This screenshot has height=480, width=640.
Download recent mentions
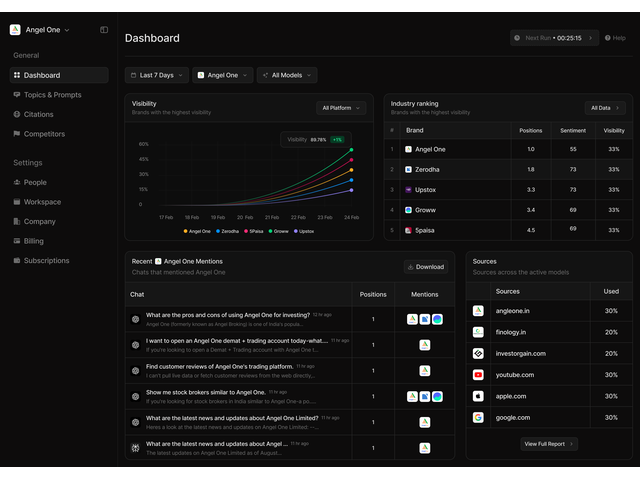coord(426,267)
